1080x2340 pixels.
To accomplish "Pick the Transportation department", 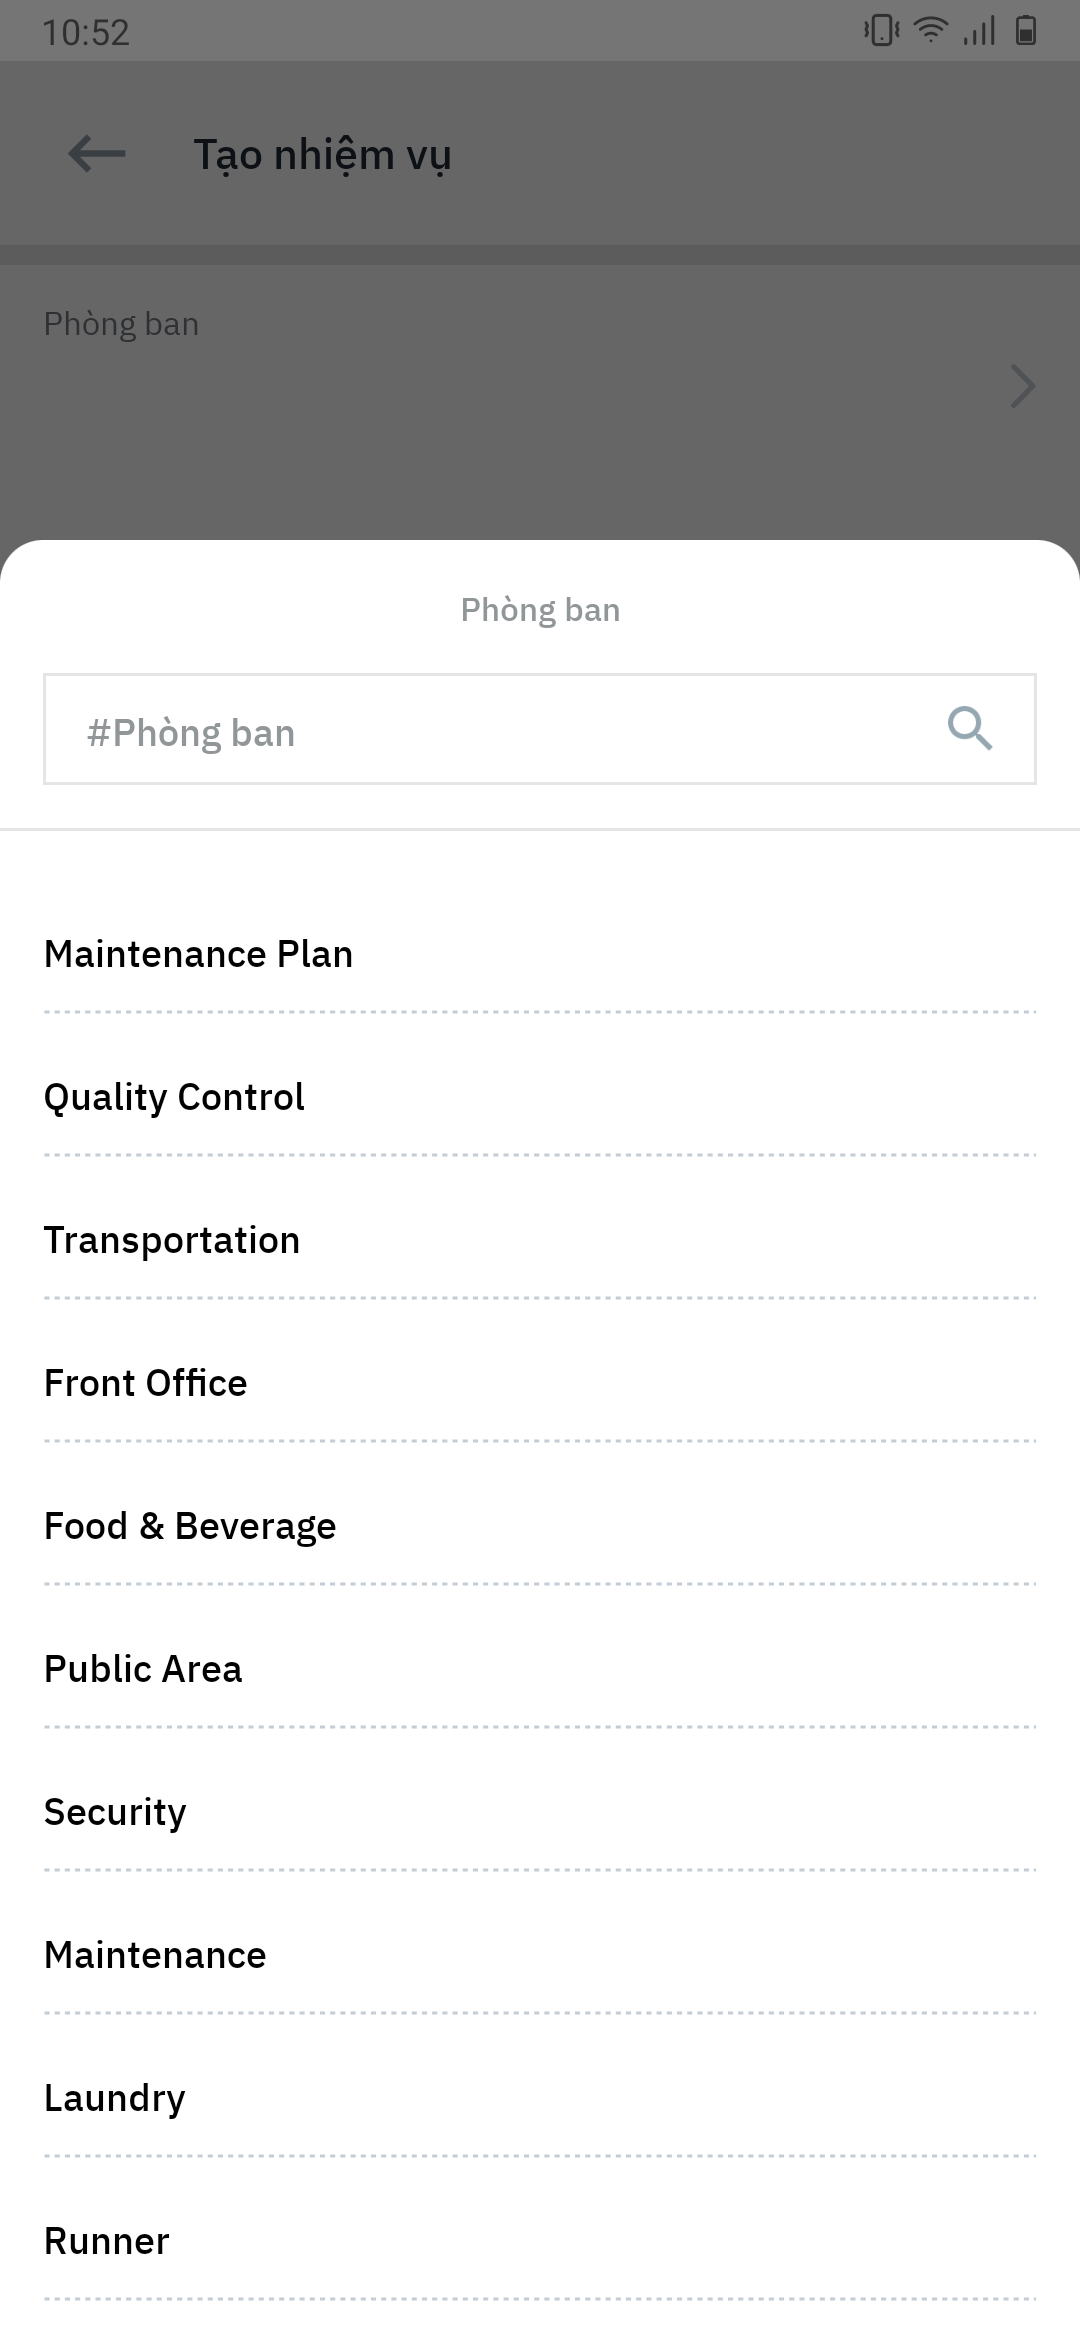I will point(172,1240).
